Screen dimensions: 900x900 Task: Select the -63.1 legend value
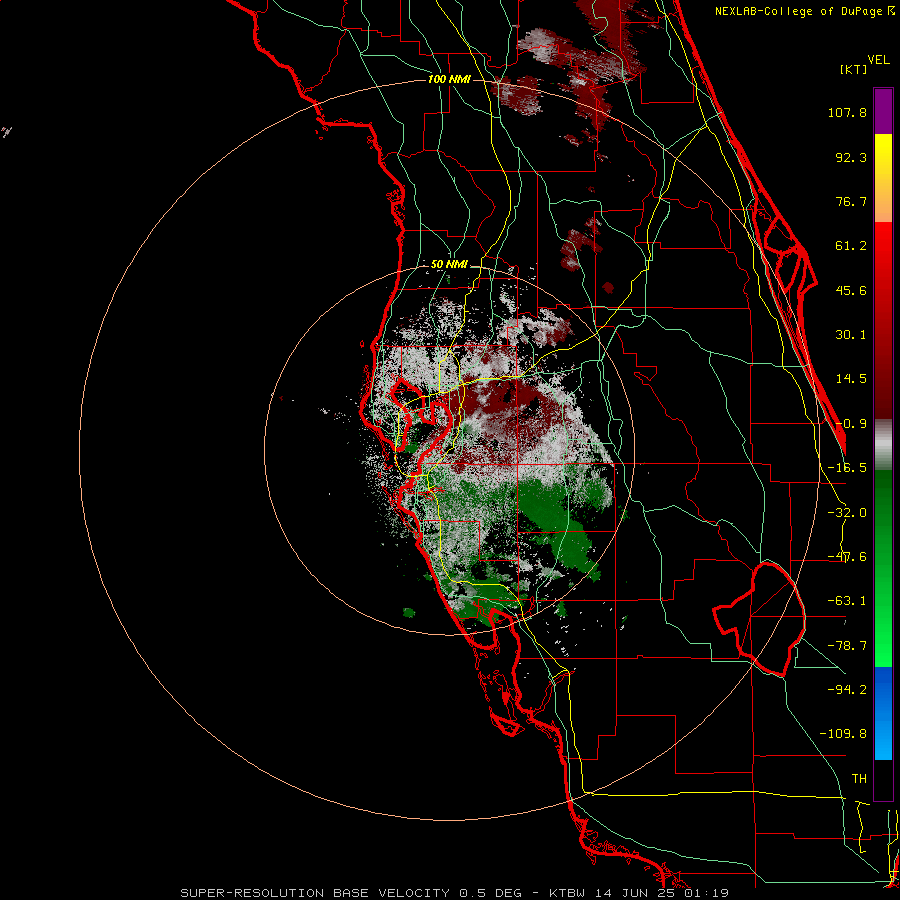847,601
